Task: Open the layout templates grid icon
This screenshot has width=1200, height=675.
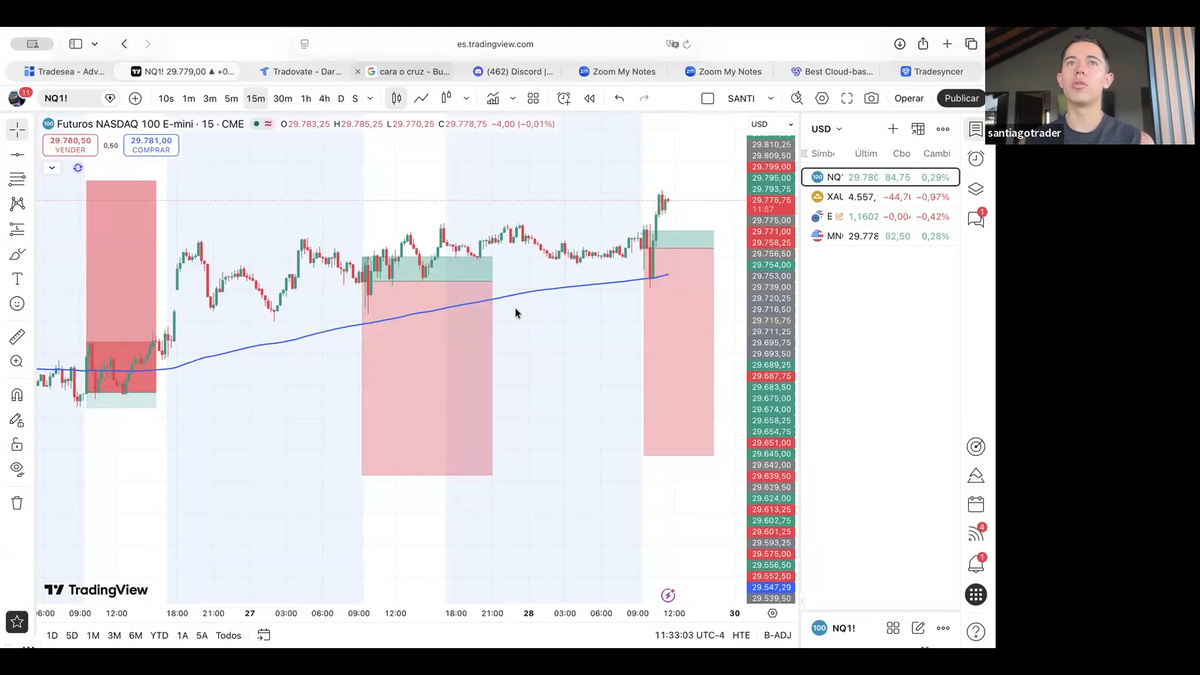Action: (x=533, y=98)
